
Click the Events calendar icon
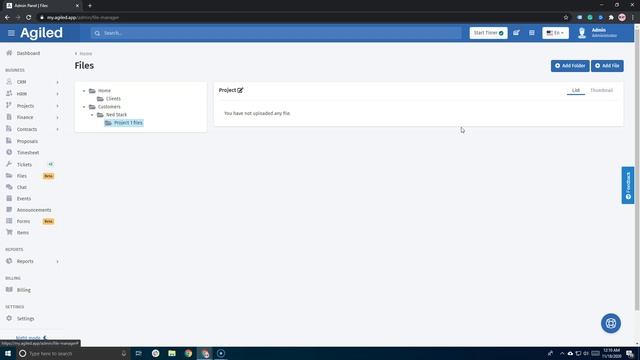coord(9,198)
